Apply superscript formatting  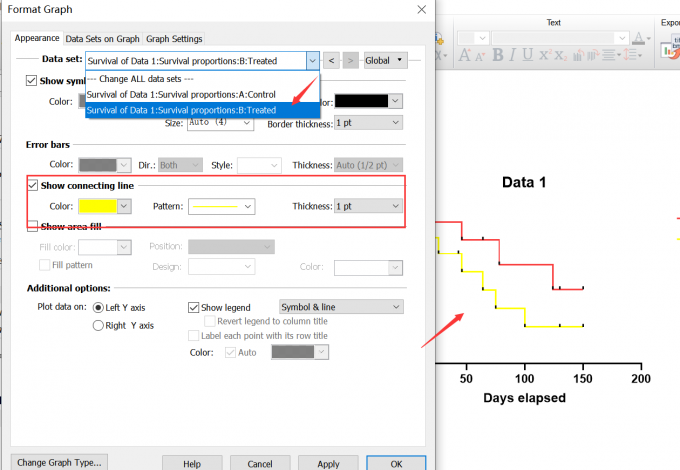click(544, 55)
